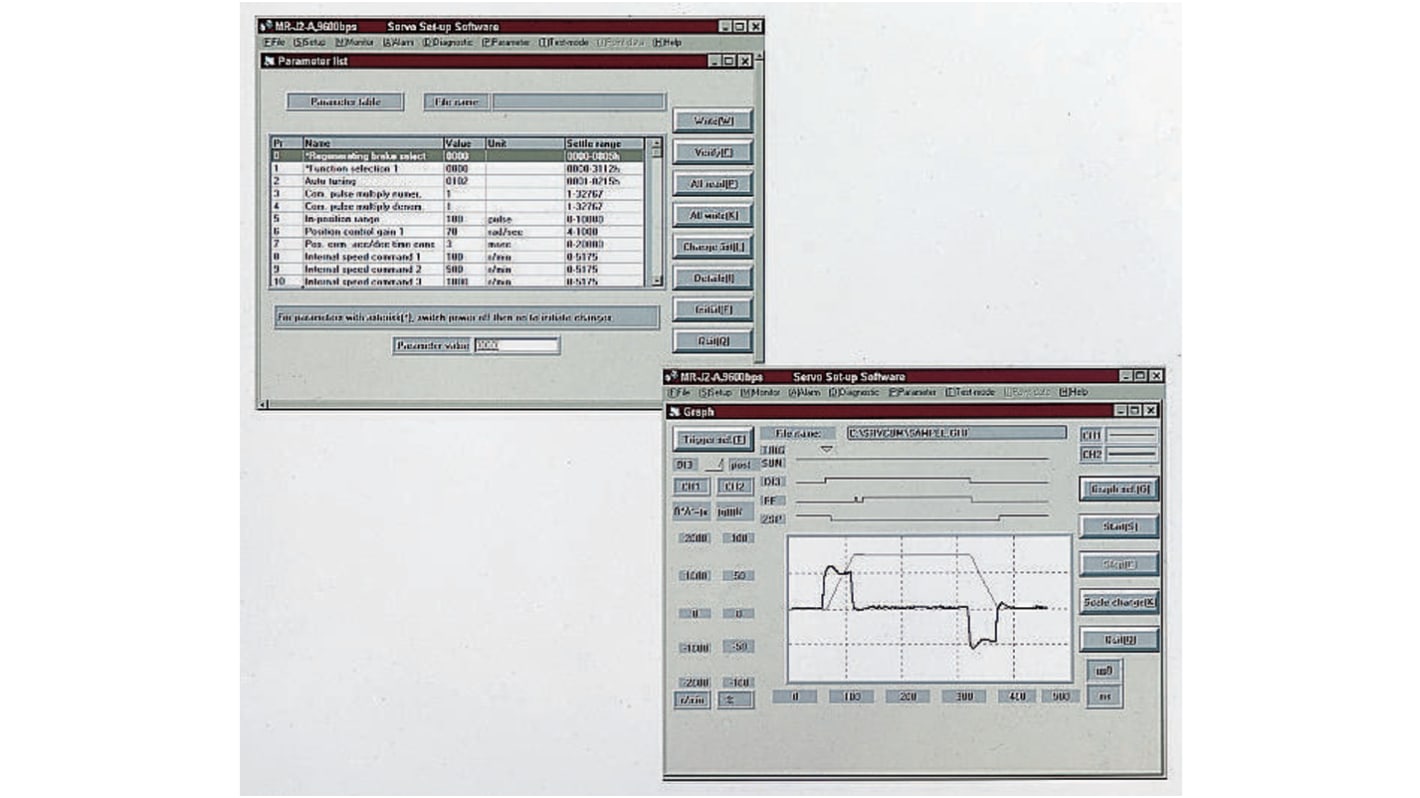Click the Name column header
This screenshot has height=798, width=1420.
pos(372,144)
